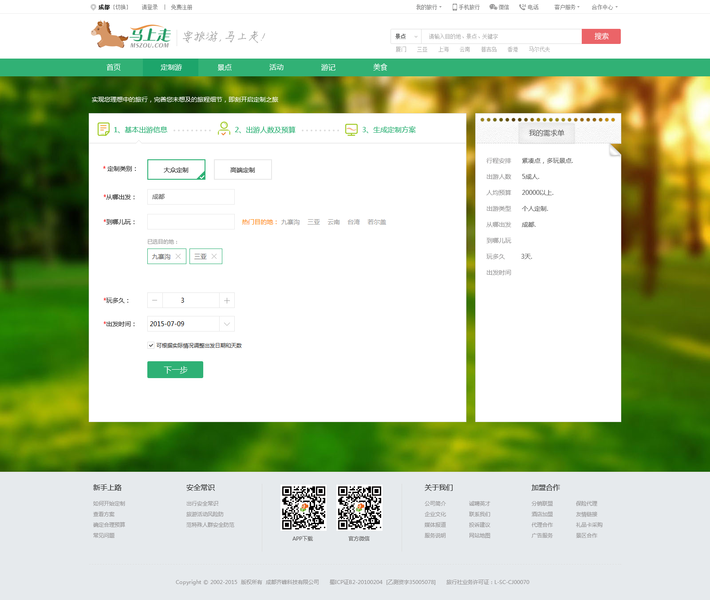Open the 常见问题 footer link

coord(104,535)
